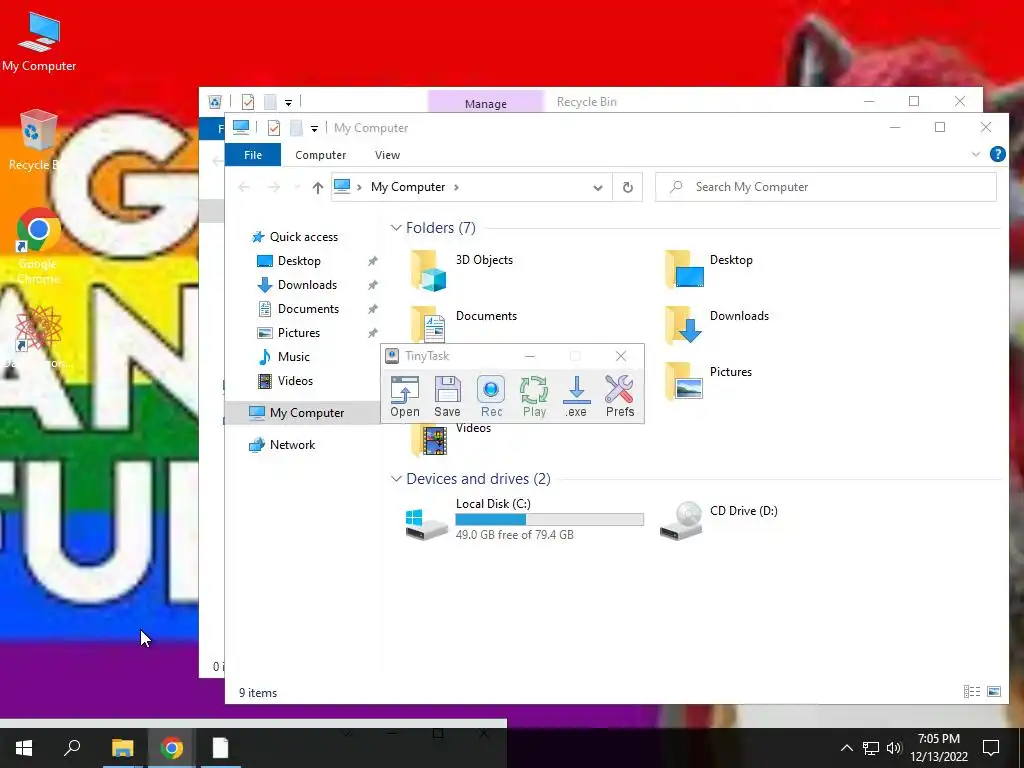Open the 3D Objects folder

point(462,270)
